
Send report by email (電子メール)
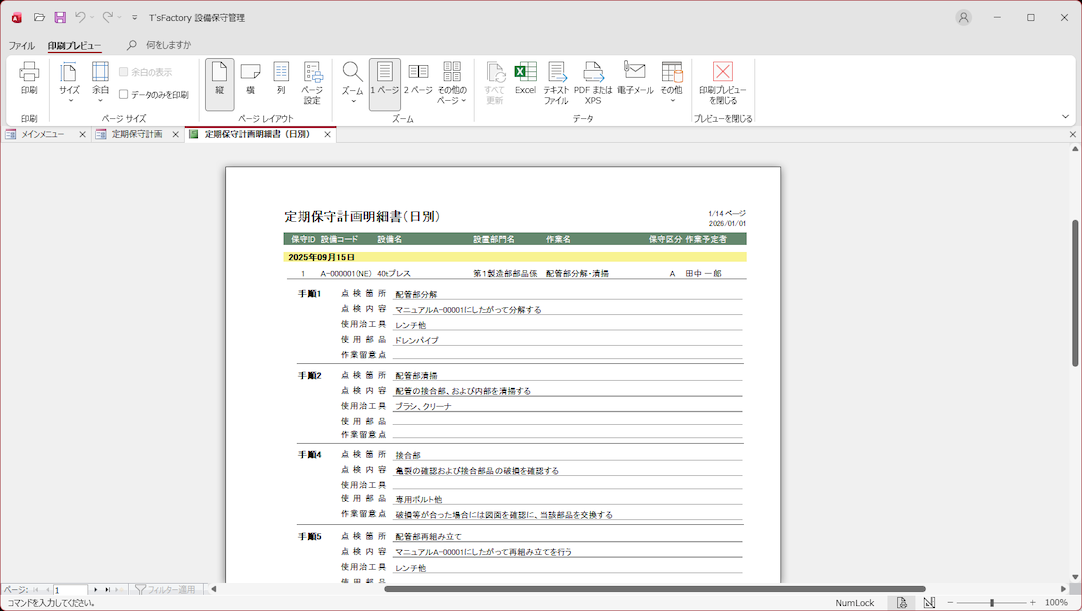pyautogui.click(x=635, y=78)
